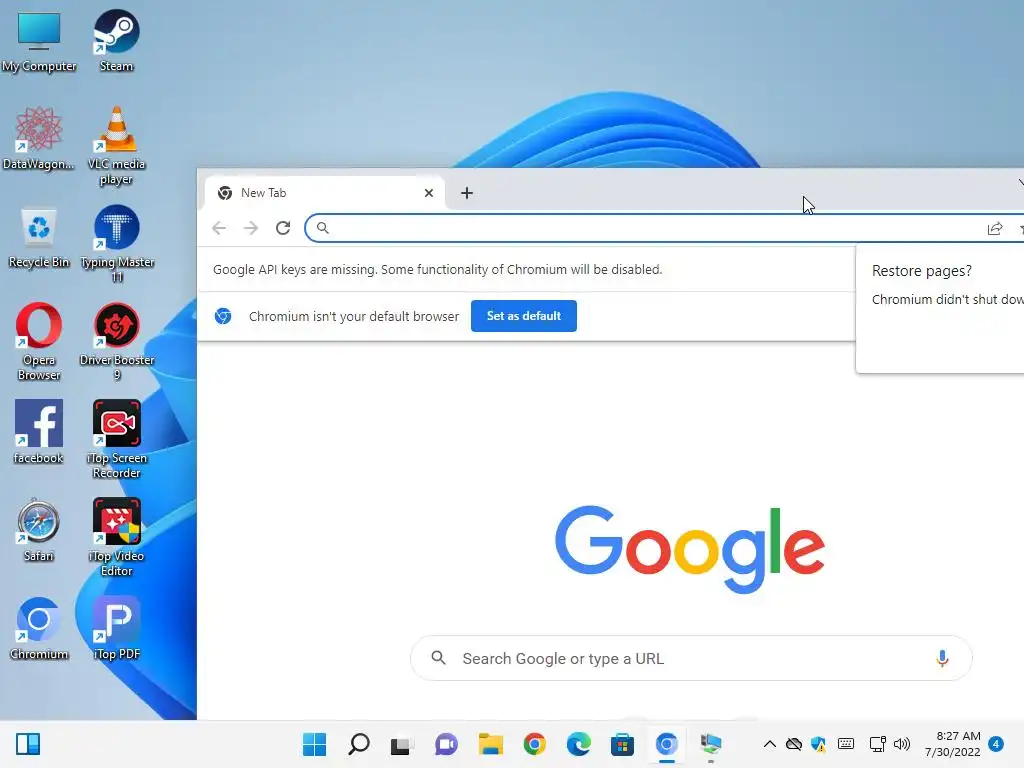Open the volume control tray icon

(x=902, y=744)
